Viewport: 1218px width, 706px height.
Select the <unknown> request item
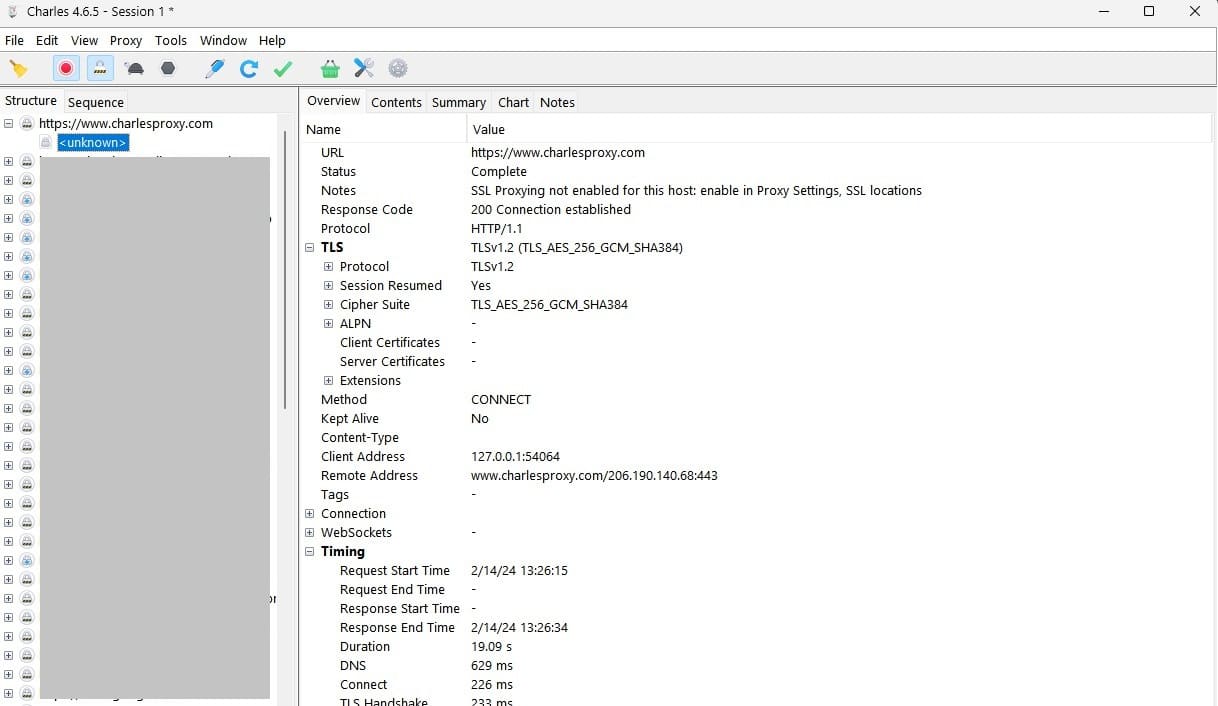(x=93, y=143)
